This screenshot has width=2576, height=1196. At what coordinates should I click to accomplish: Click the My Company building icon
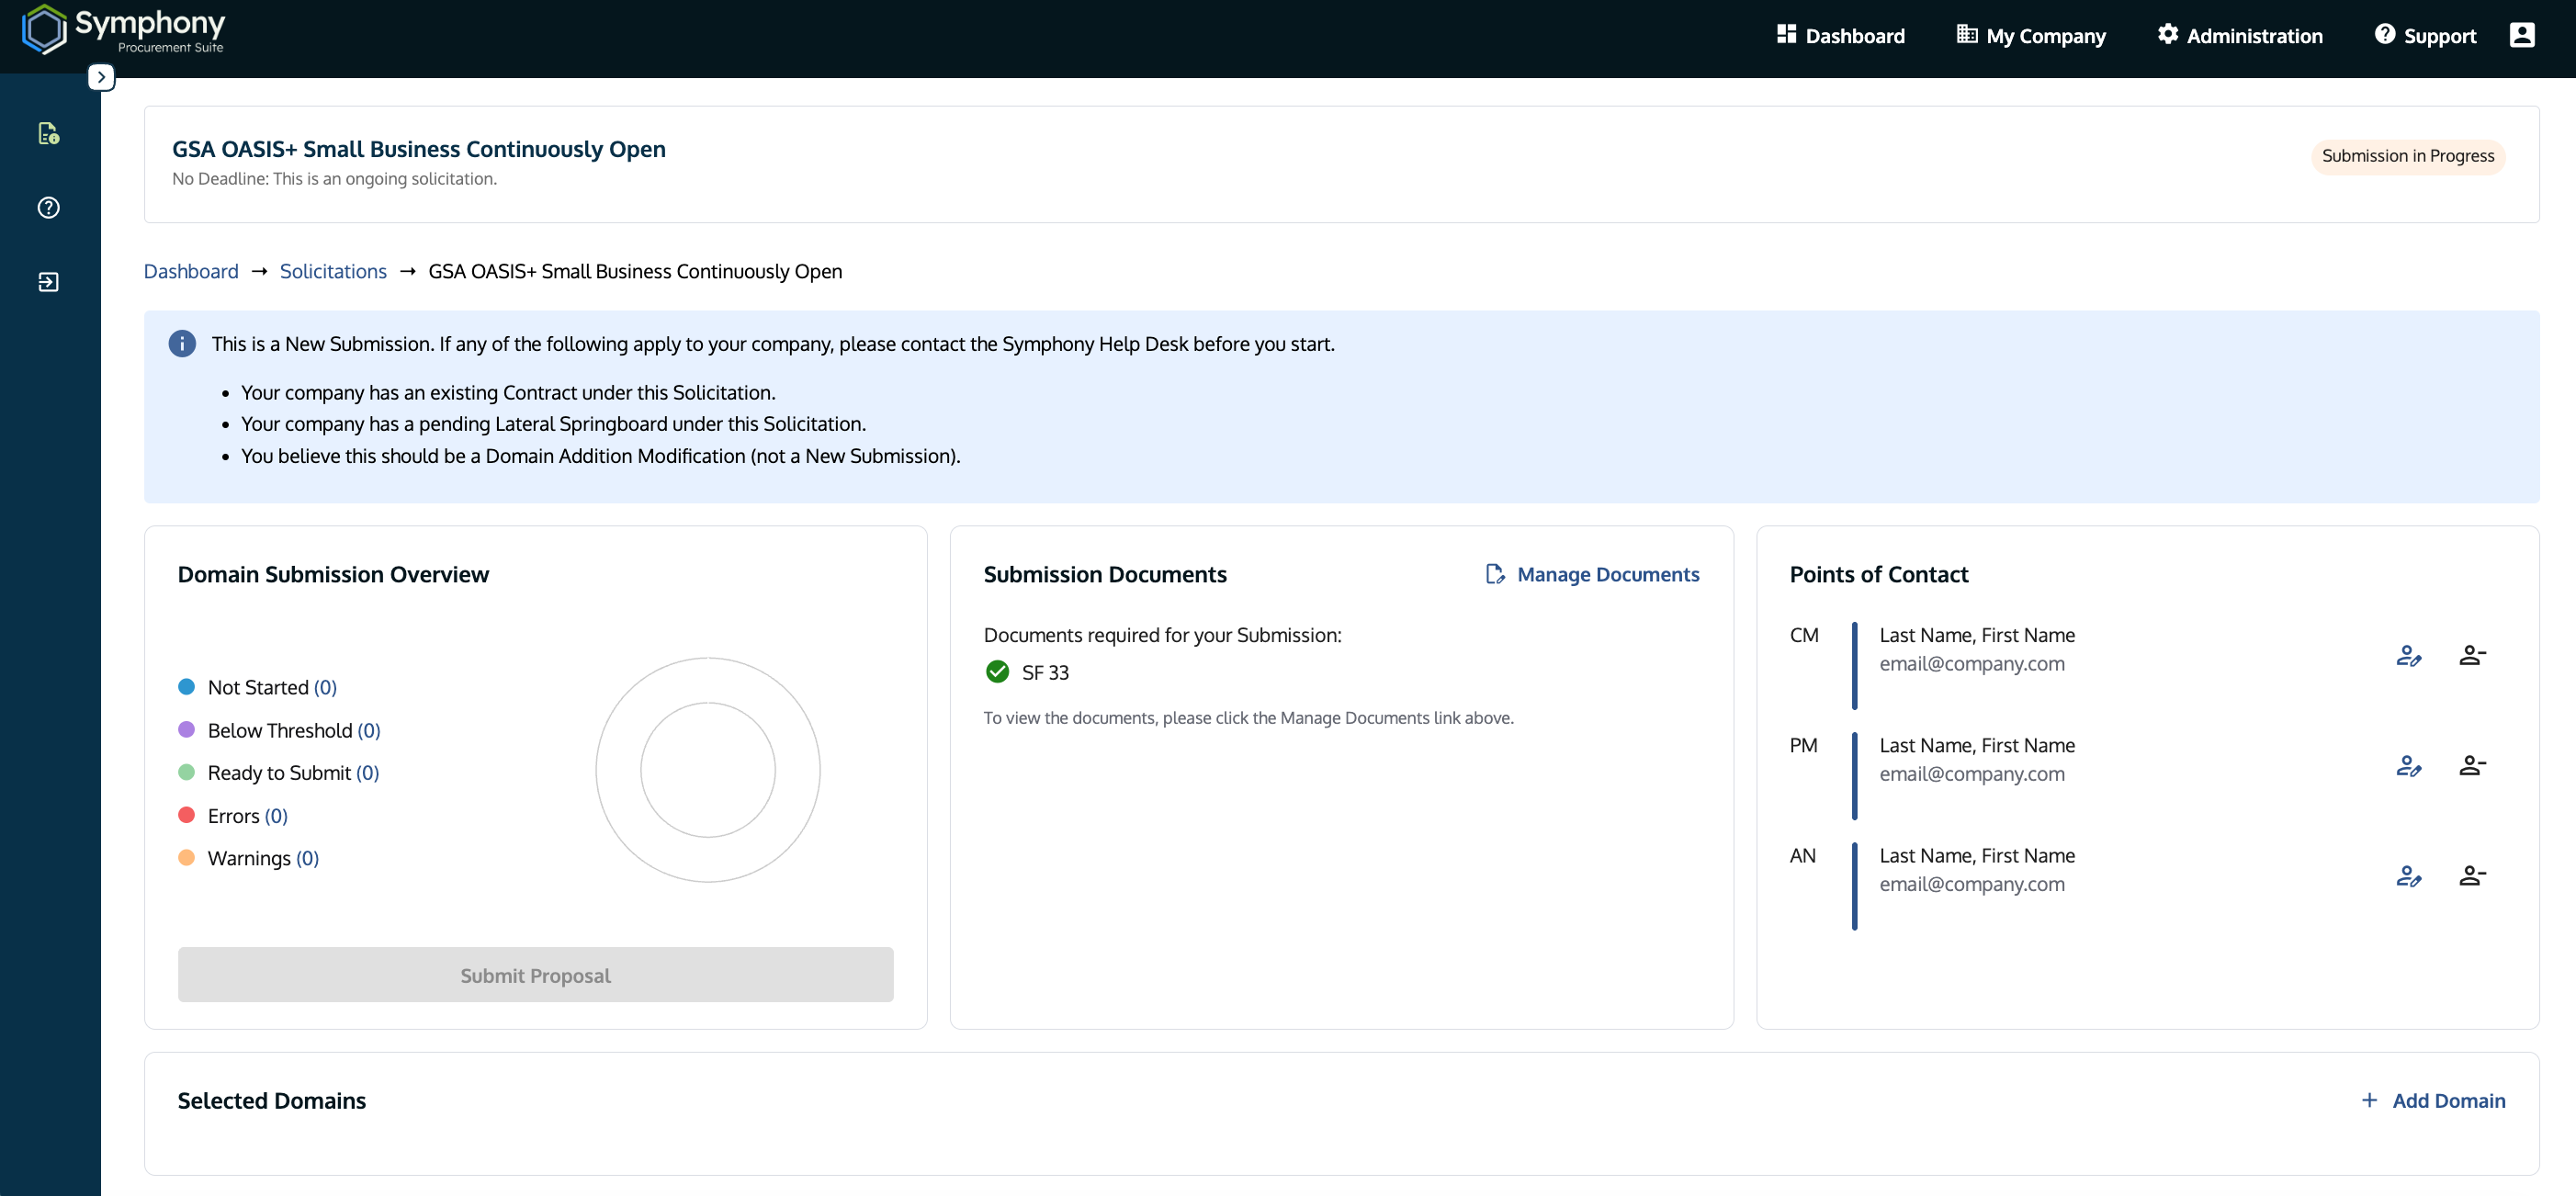coord(1967,34)
